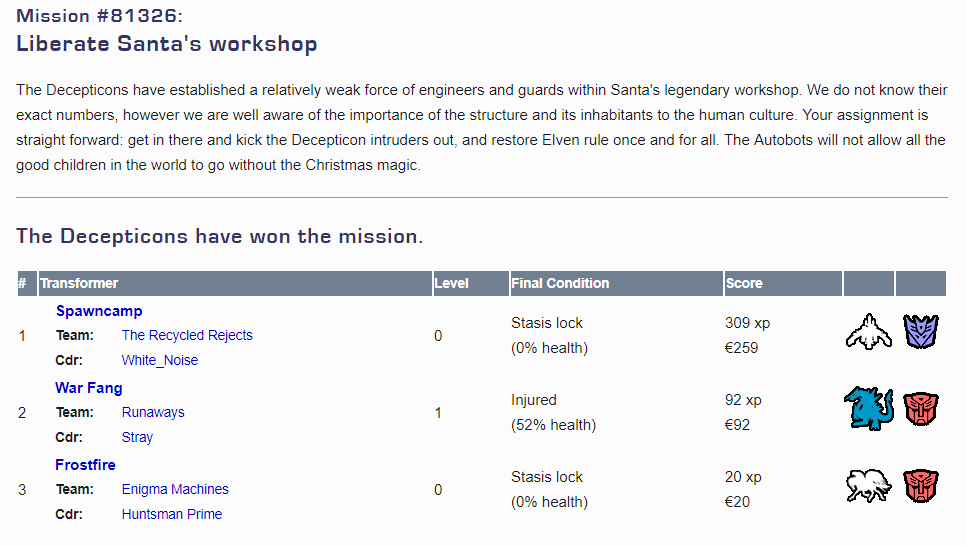Click Spawncamp's white jet alt-mode icon

[x=868, y=333]
